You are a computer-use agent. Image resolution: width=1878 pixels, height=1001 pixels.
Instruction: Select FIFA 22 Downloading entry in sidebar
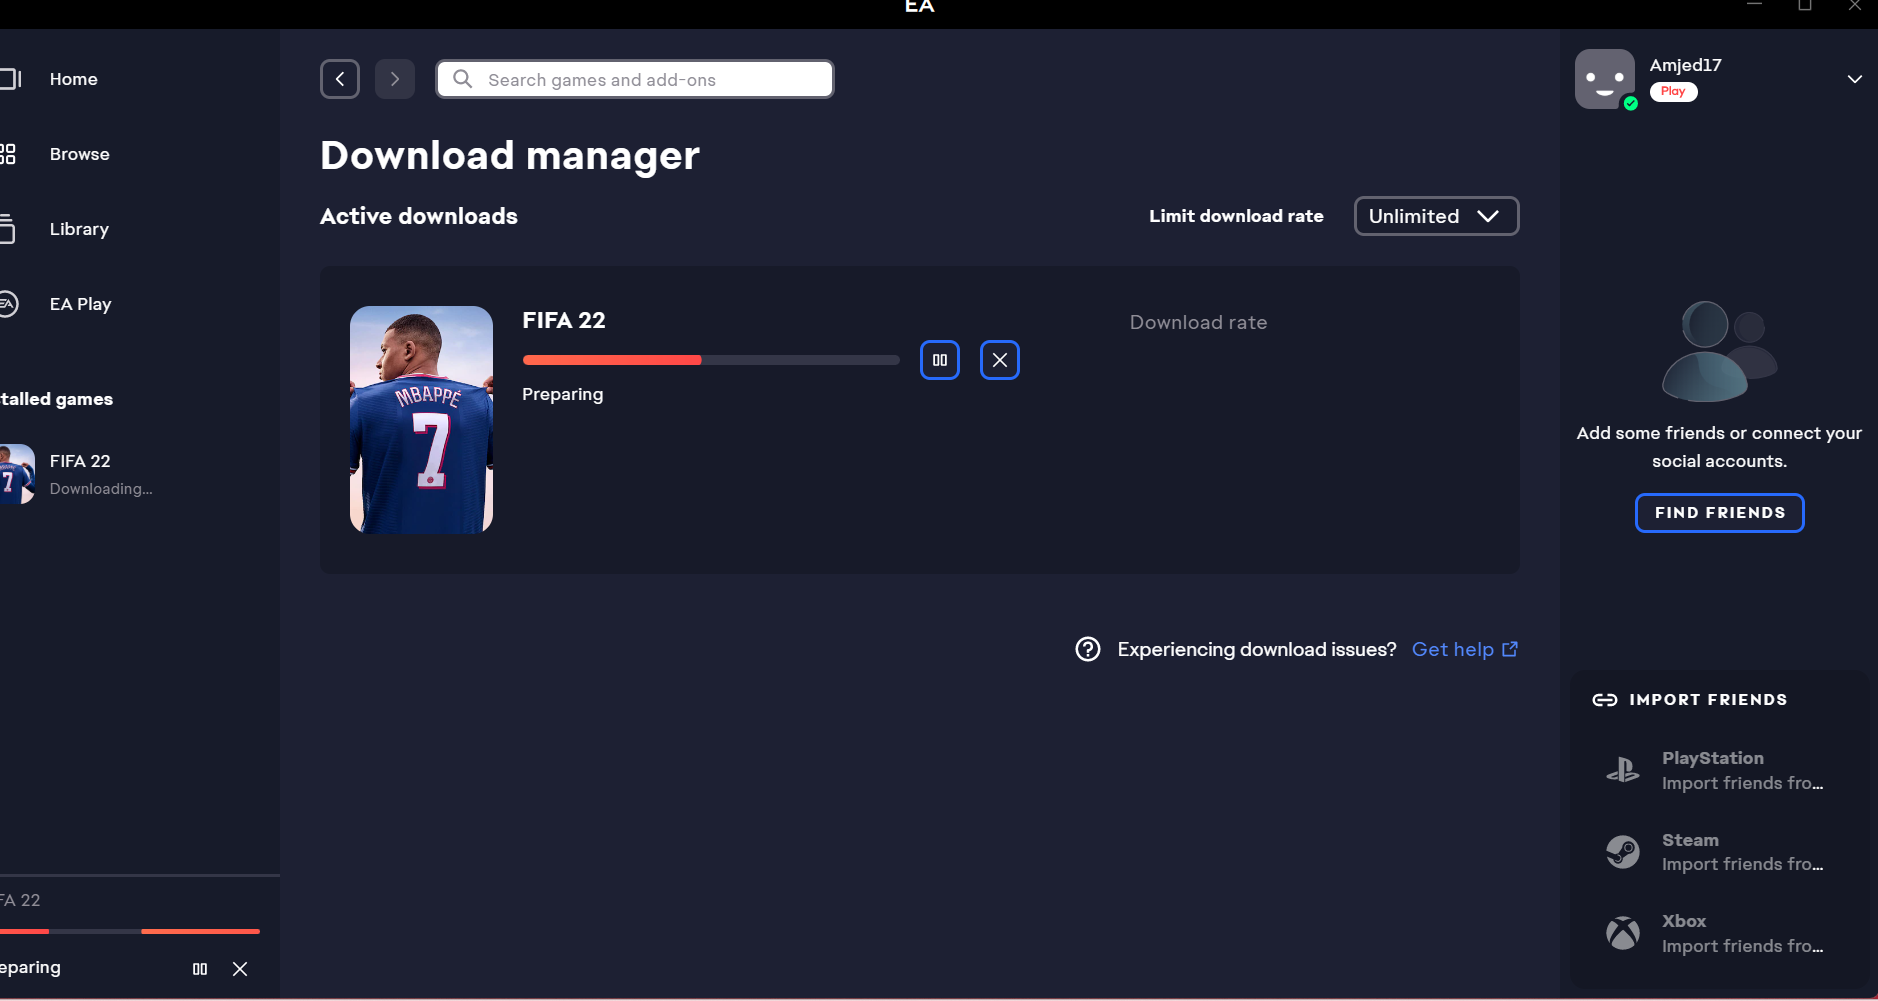100,474
